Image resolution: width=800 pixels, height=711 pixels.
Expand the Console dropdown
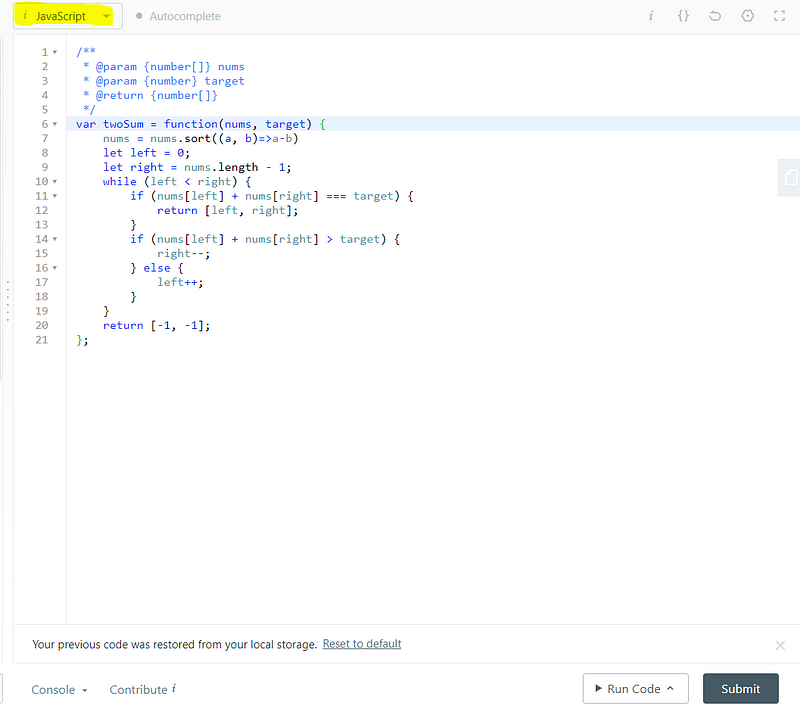pos(59,690)
